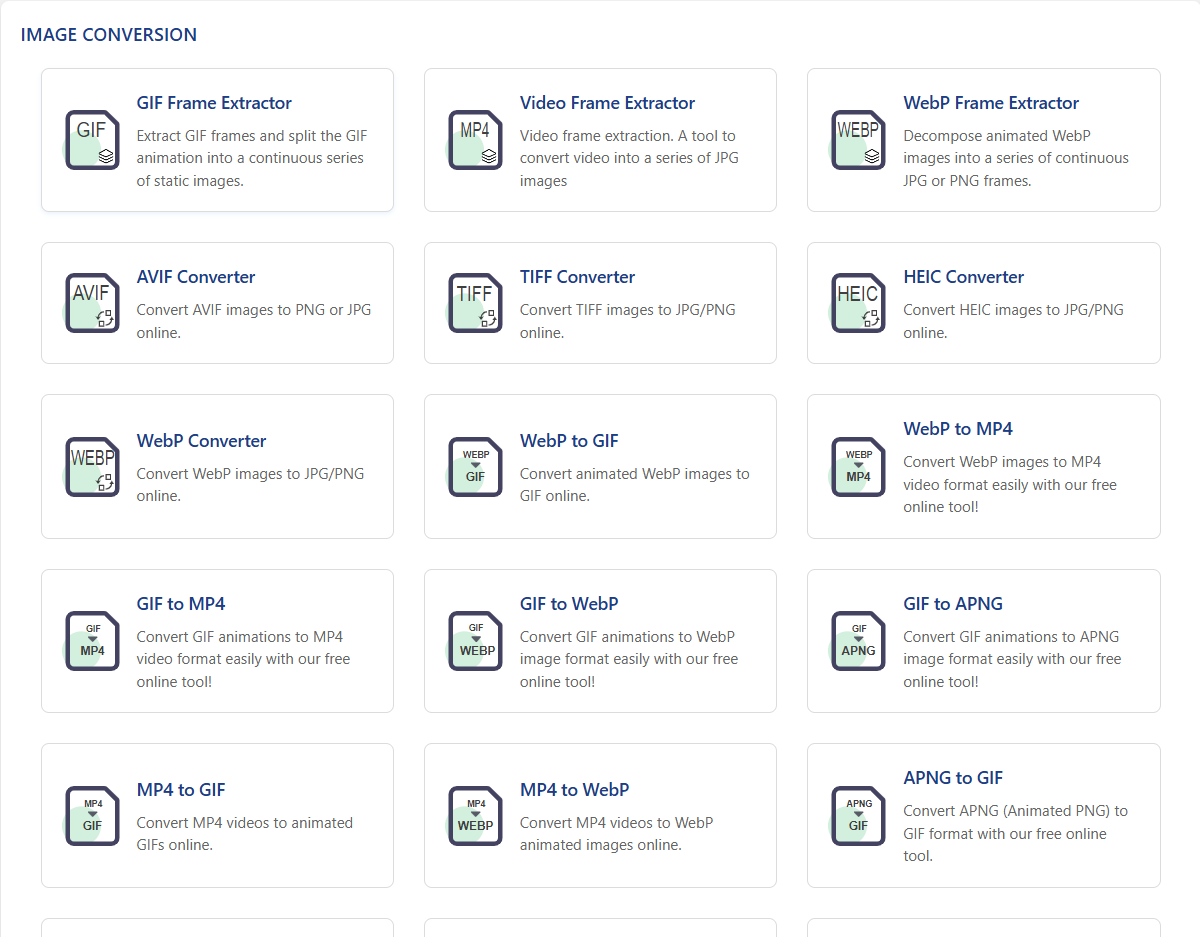Open the WebP to GIF title
The image size is (1200, 937).
point(569,441)
